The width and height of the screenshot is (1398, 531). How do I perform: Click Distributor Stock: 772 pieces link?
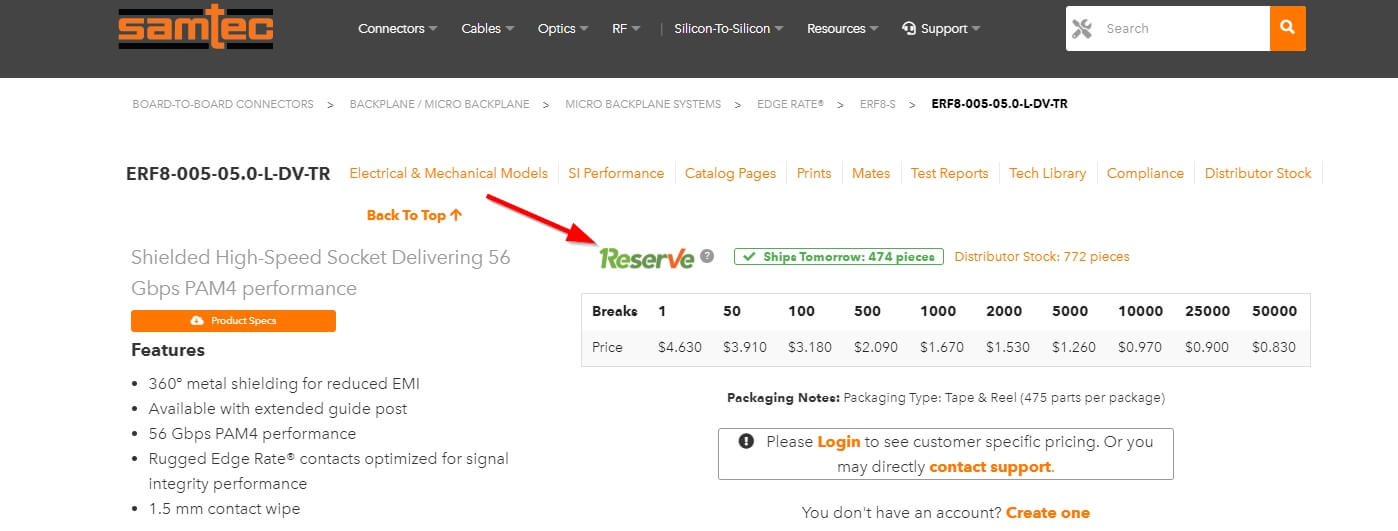(x=1042, y=257)
